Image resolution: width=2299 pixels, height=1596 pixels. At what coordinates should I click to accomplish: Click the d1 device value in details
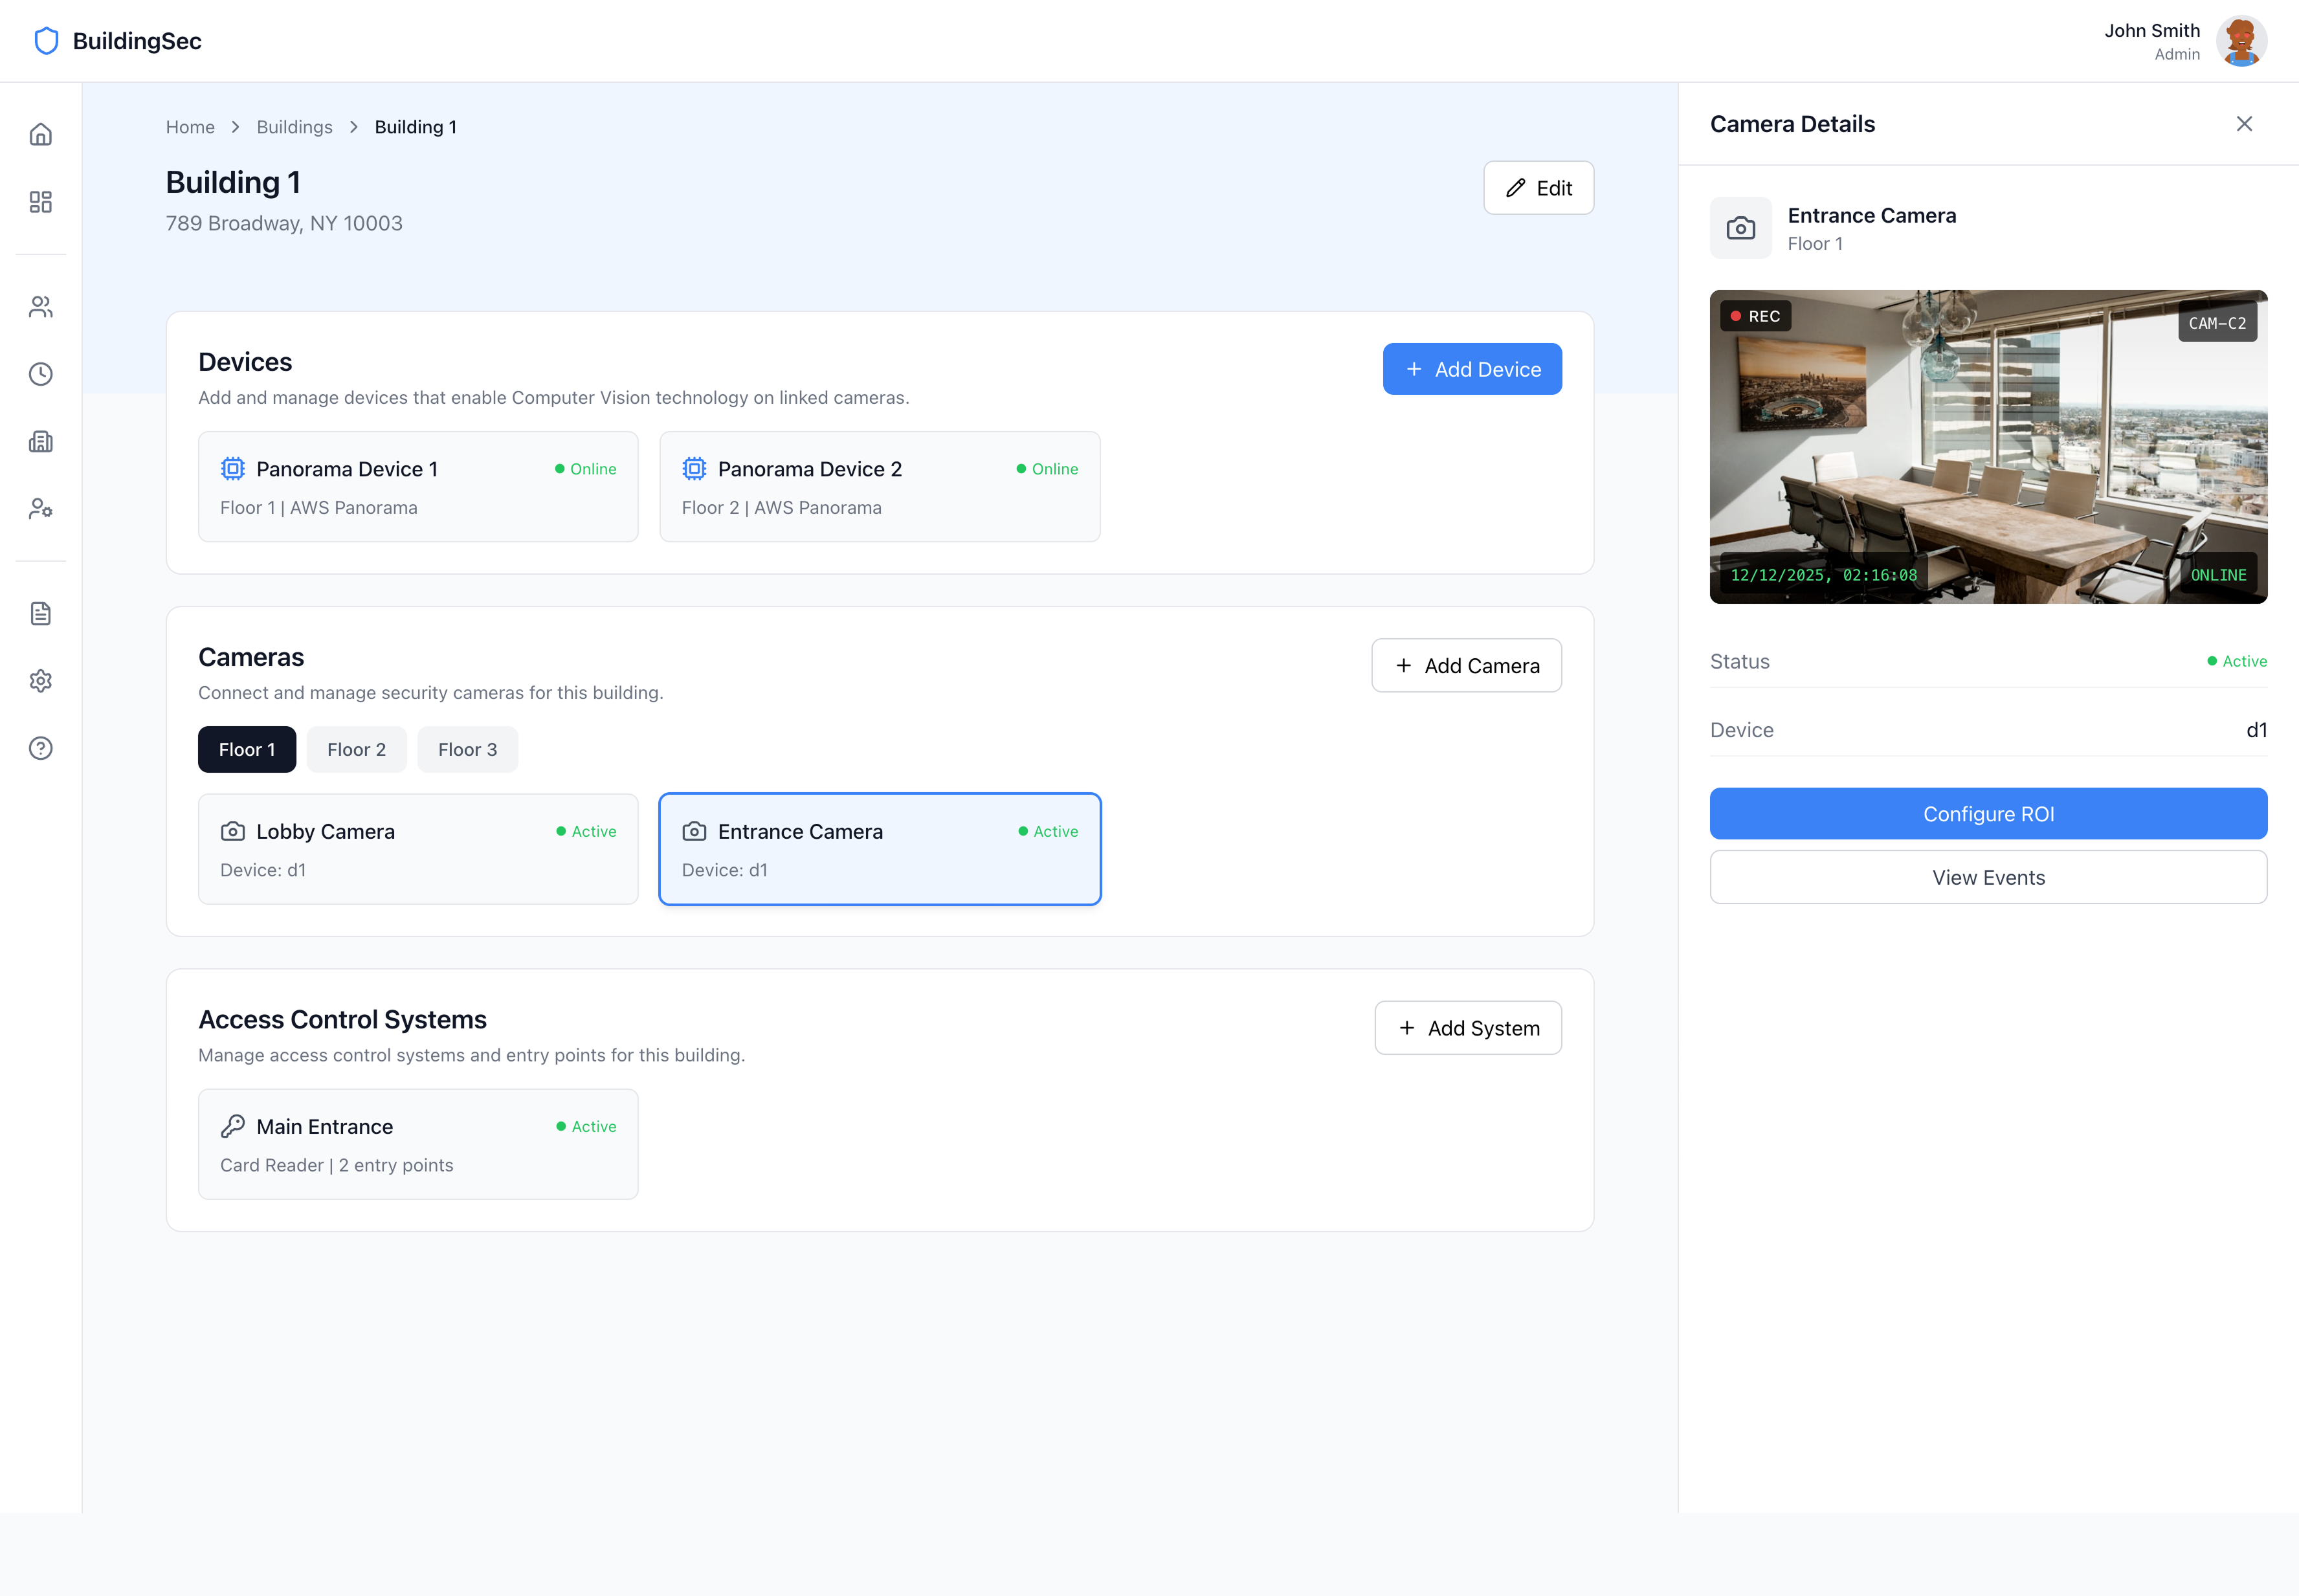(2256, 730)
